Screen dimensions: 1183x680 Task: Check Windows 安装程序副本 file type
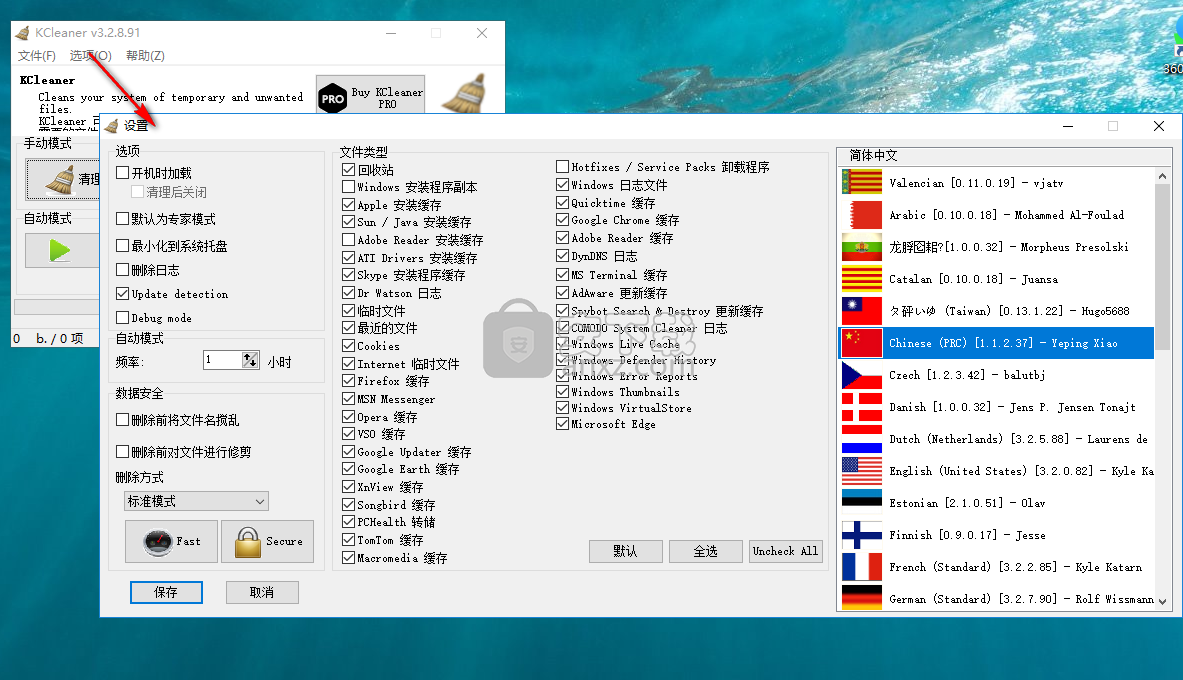[x=349, y=186]
